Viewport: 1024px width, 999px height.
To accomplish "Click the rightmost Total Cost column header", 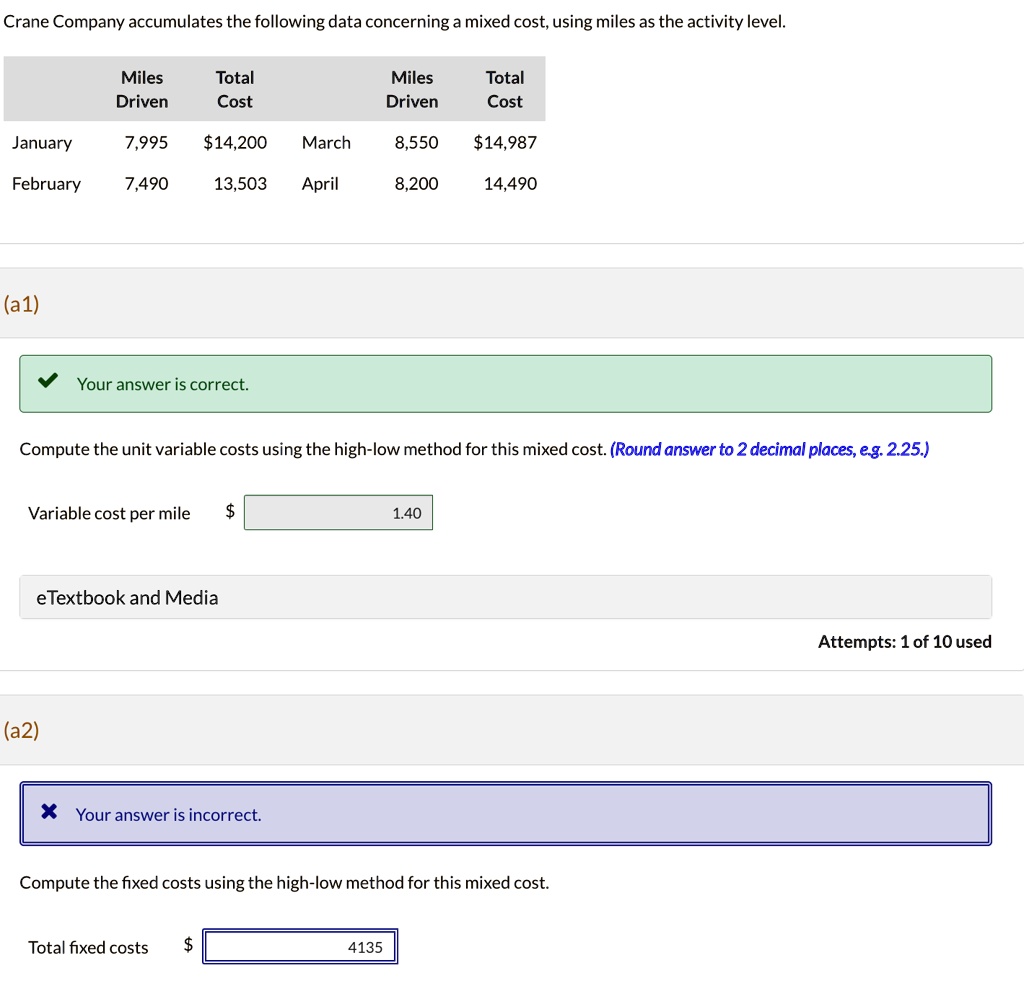I will tap(505, 89).
